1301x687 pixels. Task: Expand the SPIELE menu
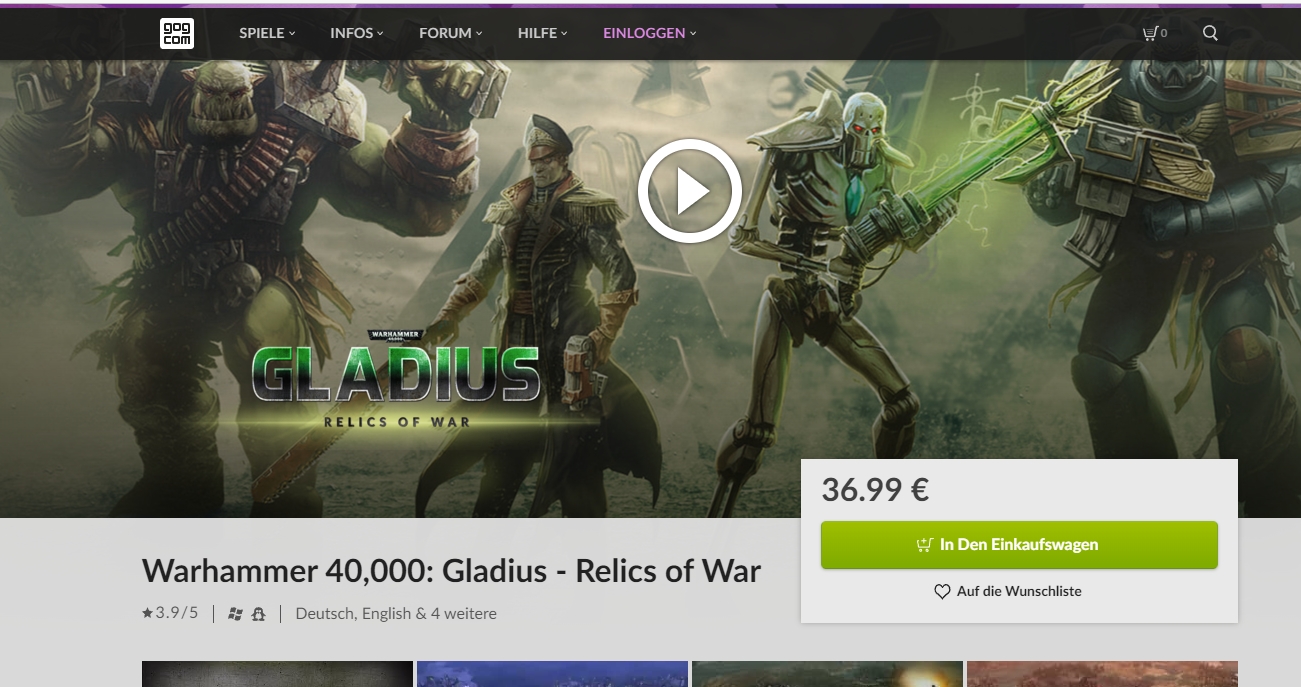click(x=267, y=33)
